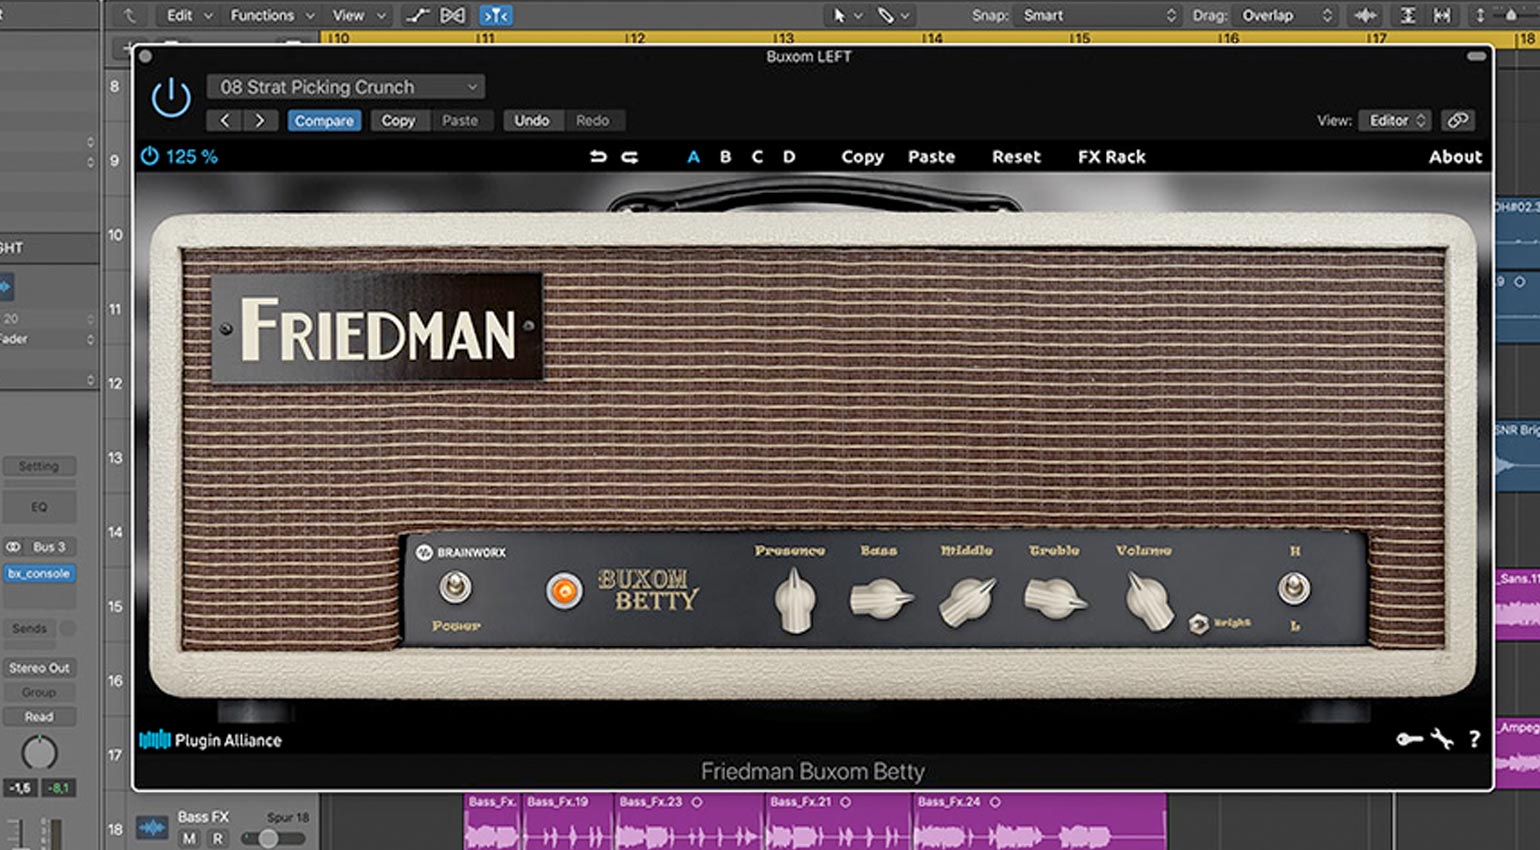This screenshot has height=850, width=1540.
Task: Open the wrench settings icon
Action: (1442, 739)
